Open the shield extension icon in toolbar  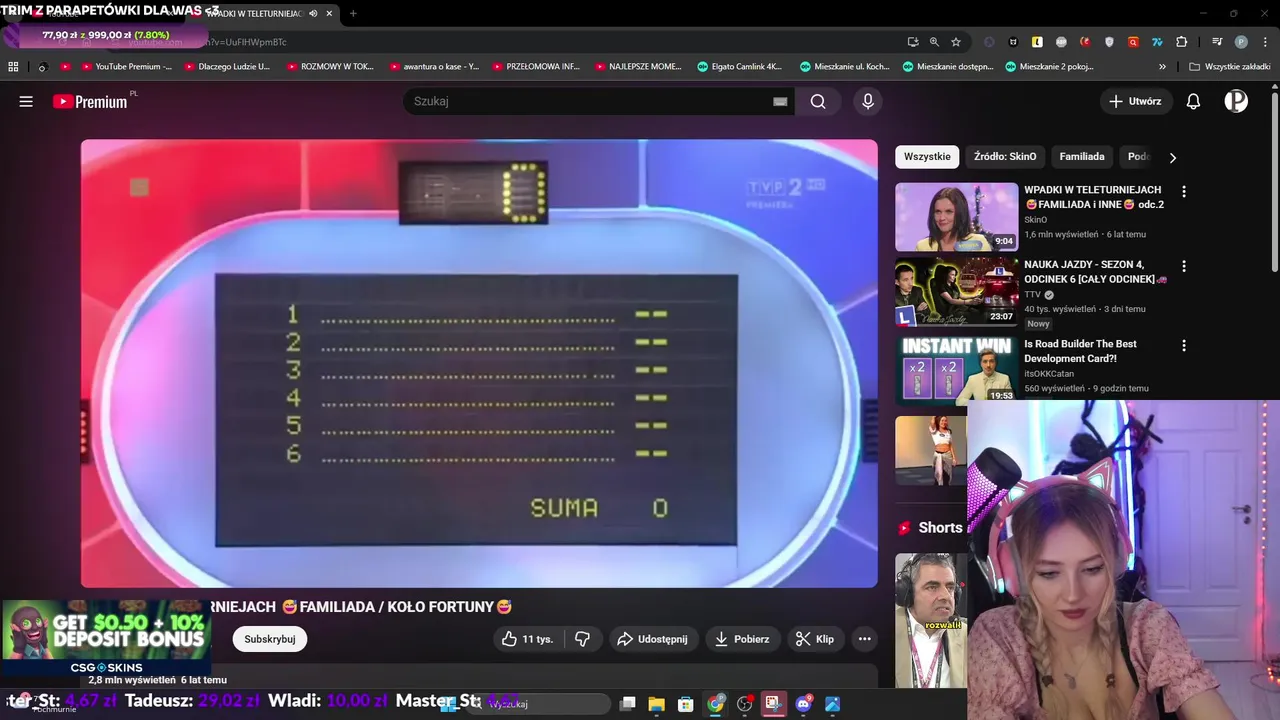pyautogui.click(x=1109, y=42)
